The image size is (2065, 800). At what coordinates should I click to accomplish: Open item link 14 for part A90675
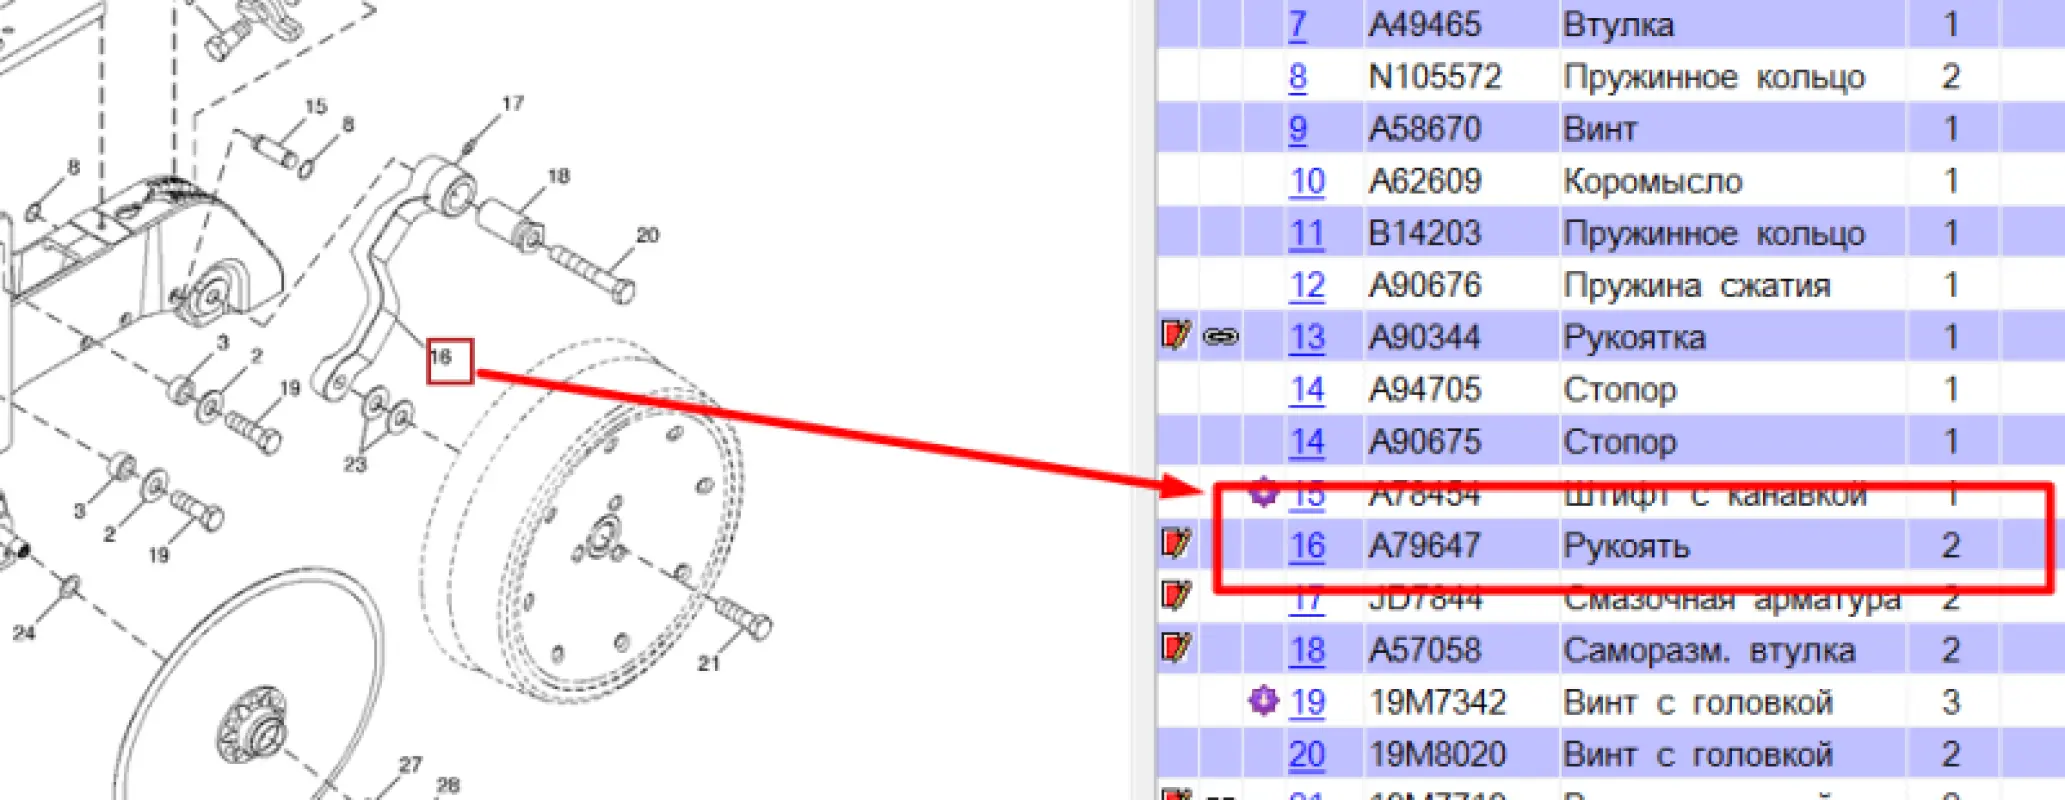(x=1307, y=442)
